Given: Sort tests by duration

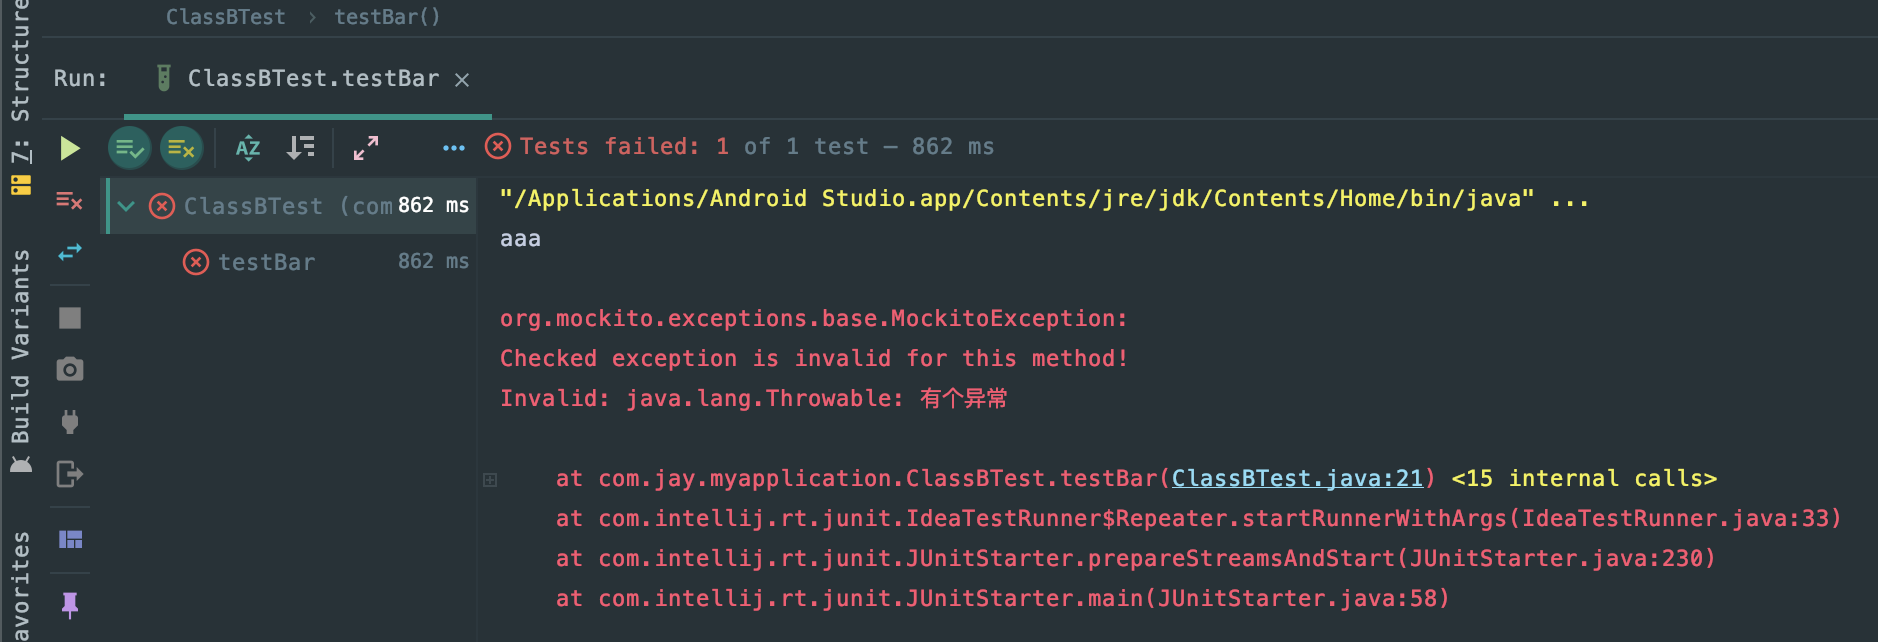Looking at the screenshot, I should [x=300, y=149].
